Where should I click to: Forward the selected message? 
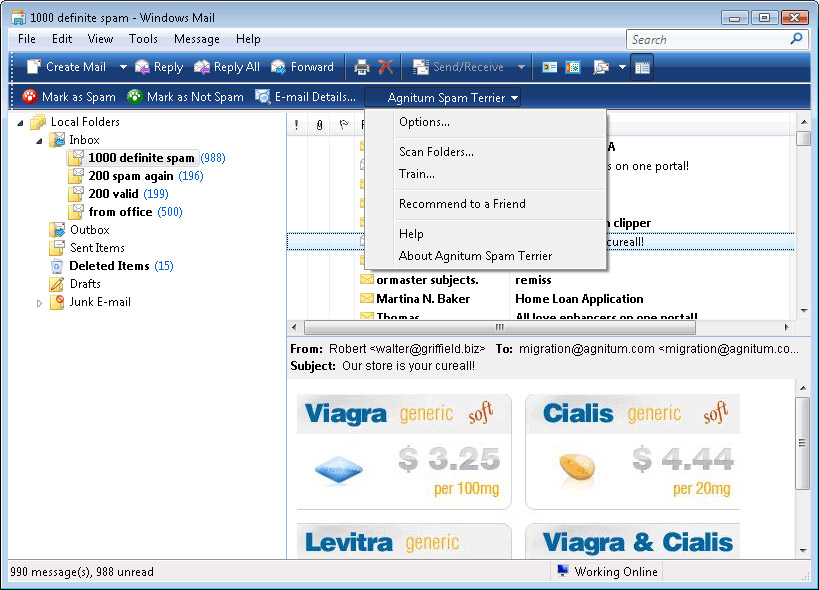[302, 67]
